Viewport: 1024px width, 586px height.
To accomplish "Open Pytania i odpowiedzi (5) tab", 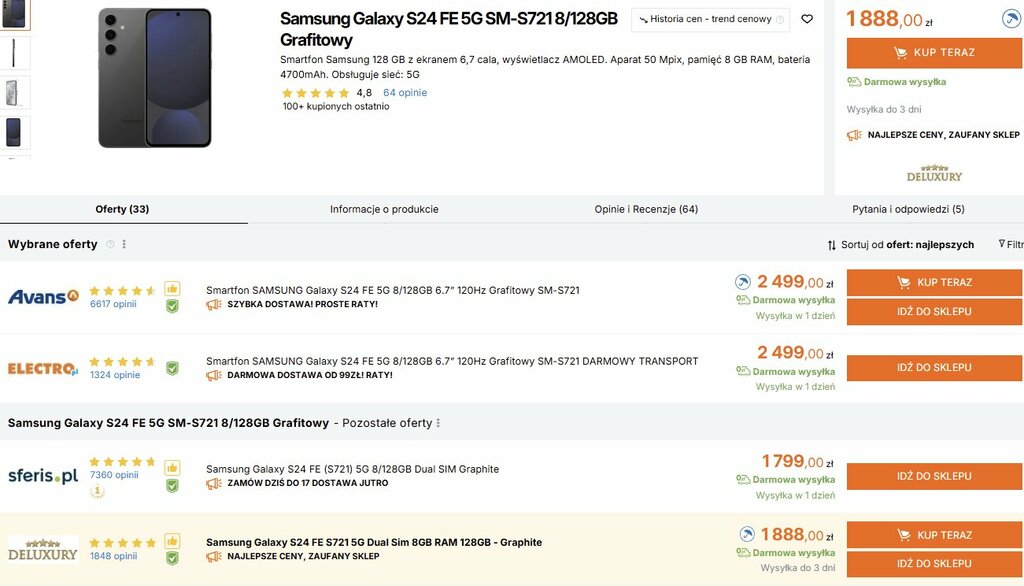I will 908,209.
